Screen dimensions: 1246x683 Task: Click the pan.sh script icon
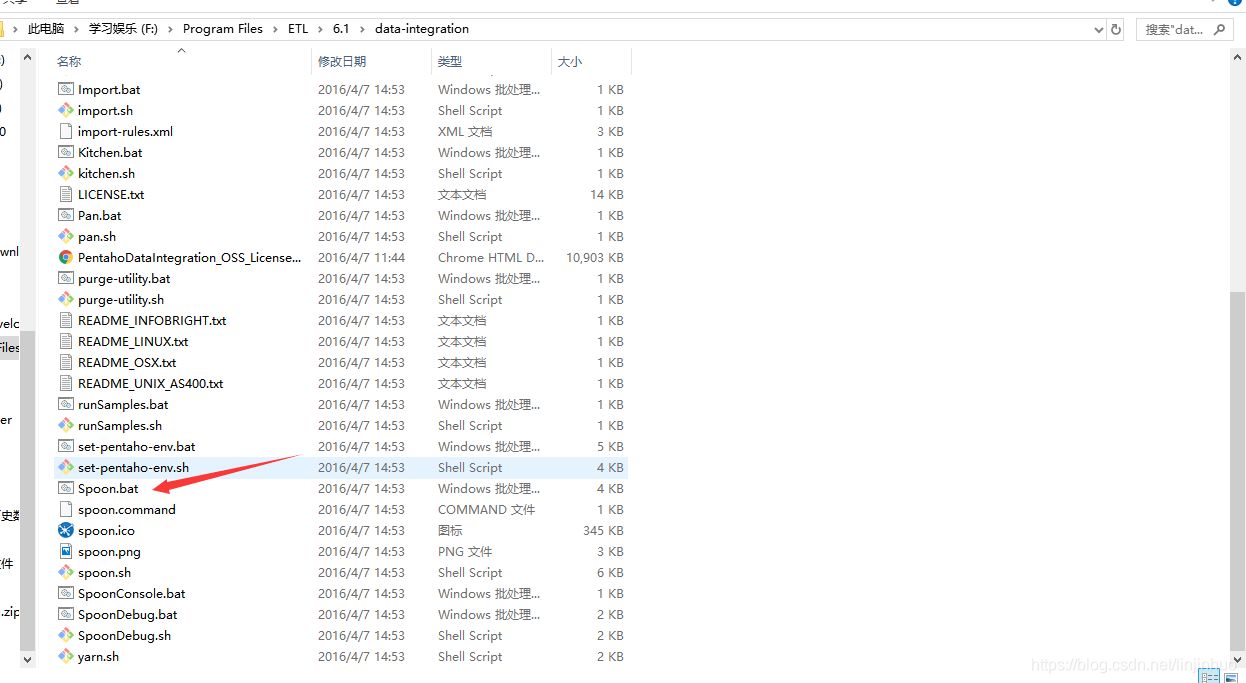66,236
